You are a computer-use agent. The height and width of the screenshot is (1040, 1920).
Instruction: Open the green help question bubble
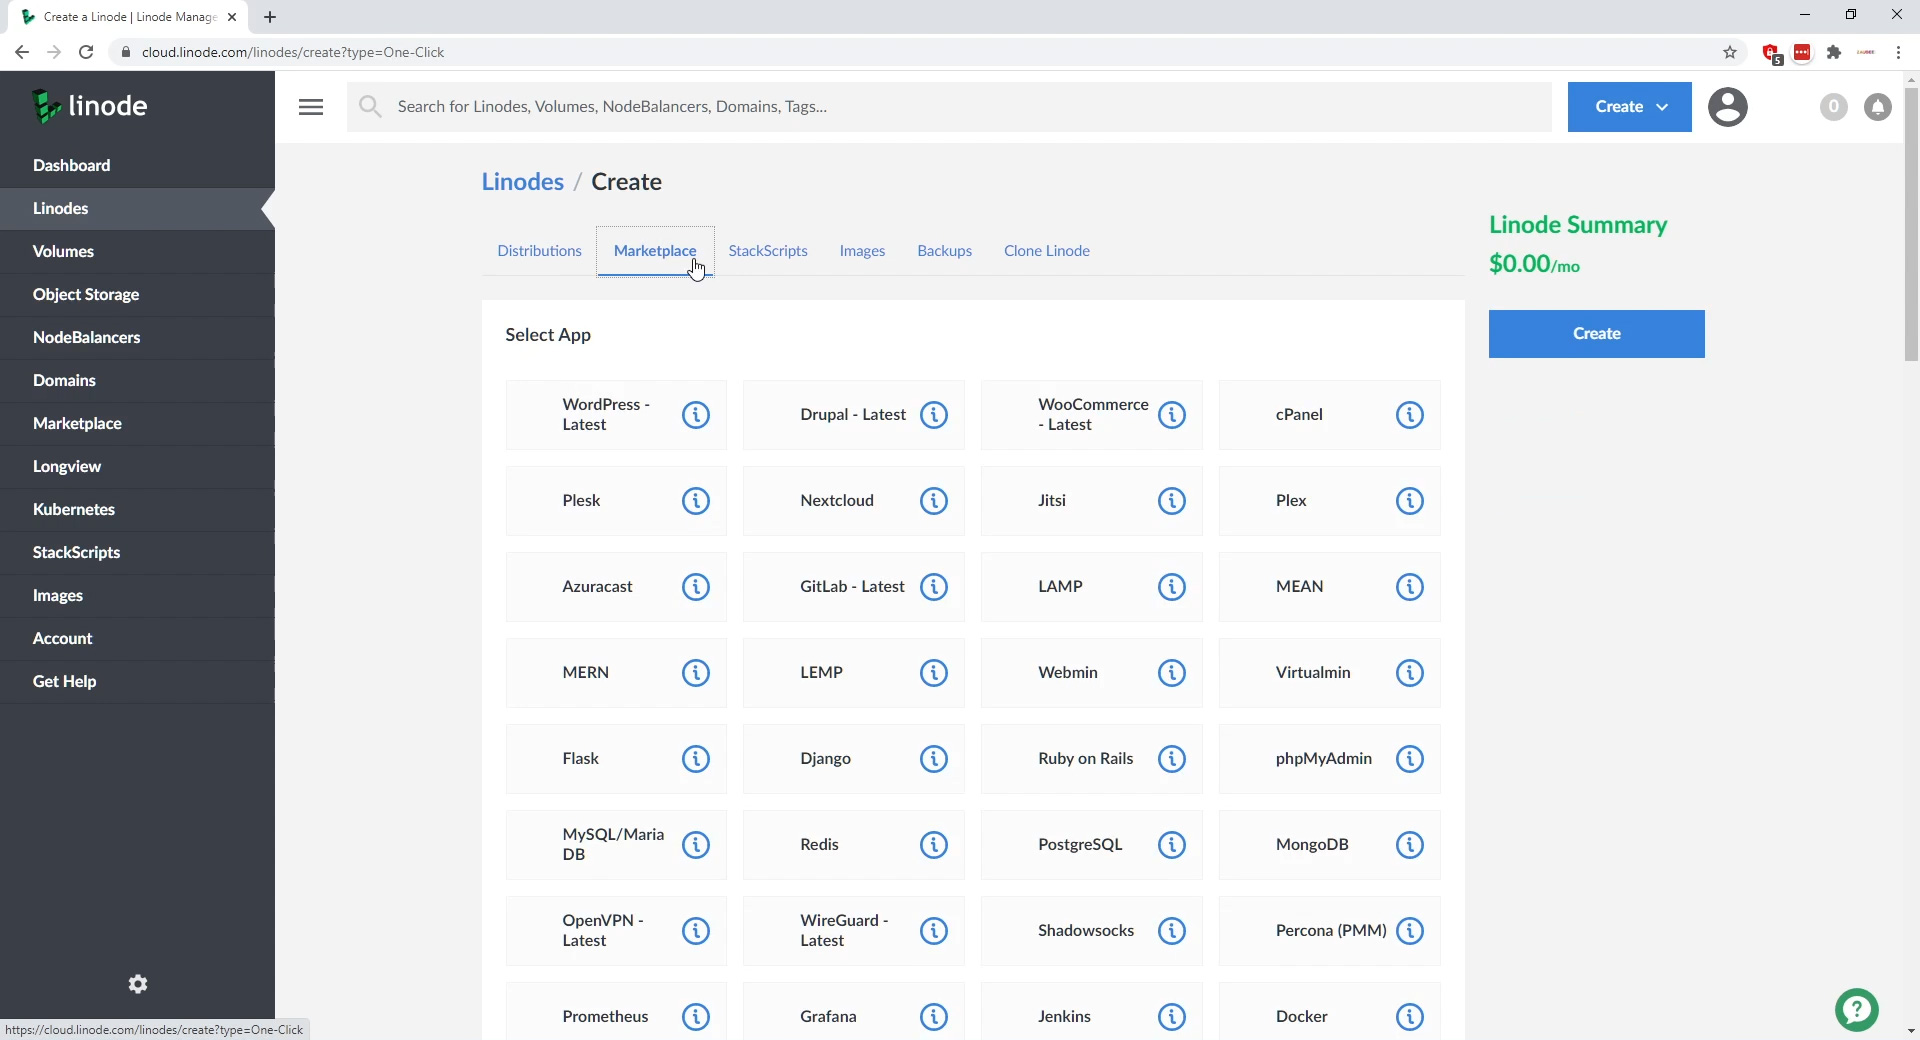coord(1857,1010)
